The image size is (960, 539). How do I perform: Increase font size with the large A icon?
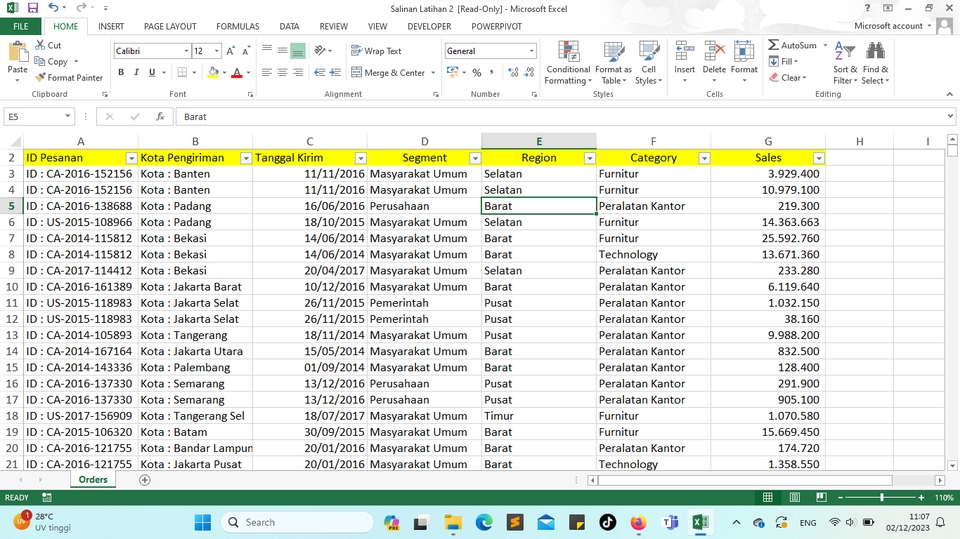pyautogui.click(x=230, y=51)
